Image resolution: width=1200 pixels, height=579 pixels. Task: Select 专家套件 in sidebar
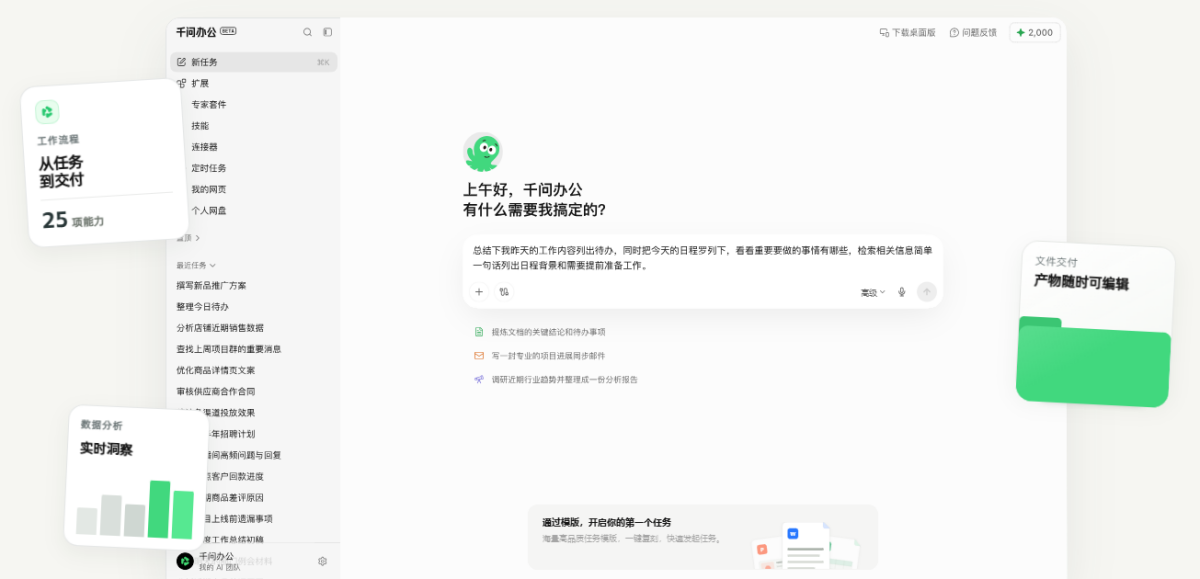[x=209, y=104]
